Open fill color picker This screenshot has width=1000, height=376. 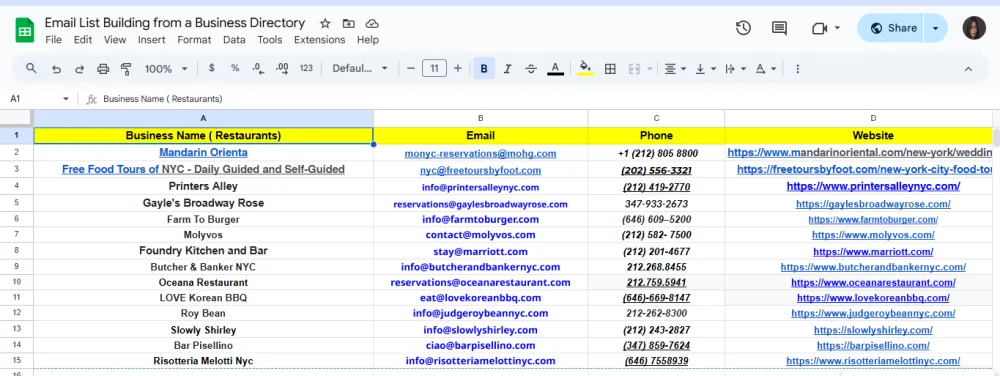point(585,68)
